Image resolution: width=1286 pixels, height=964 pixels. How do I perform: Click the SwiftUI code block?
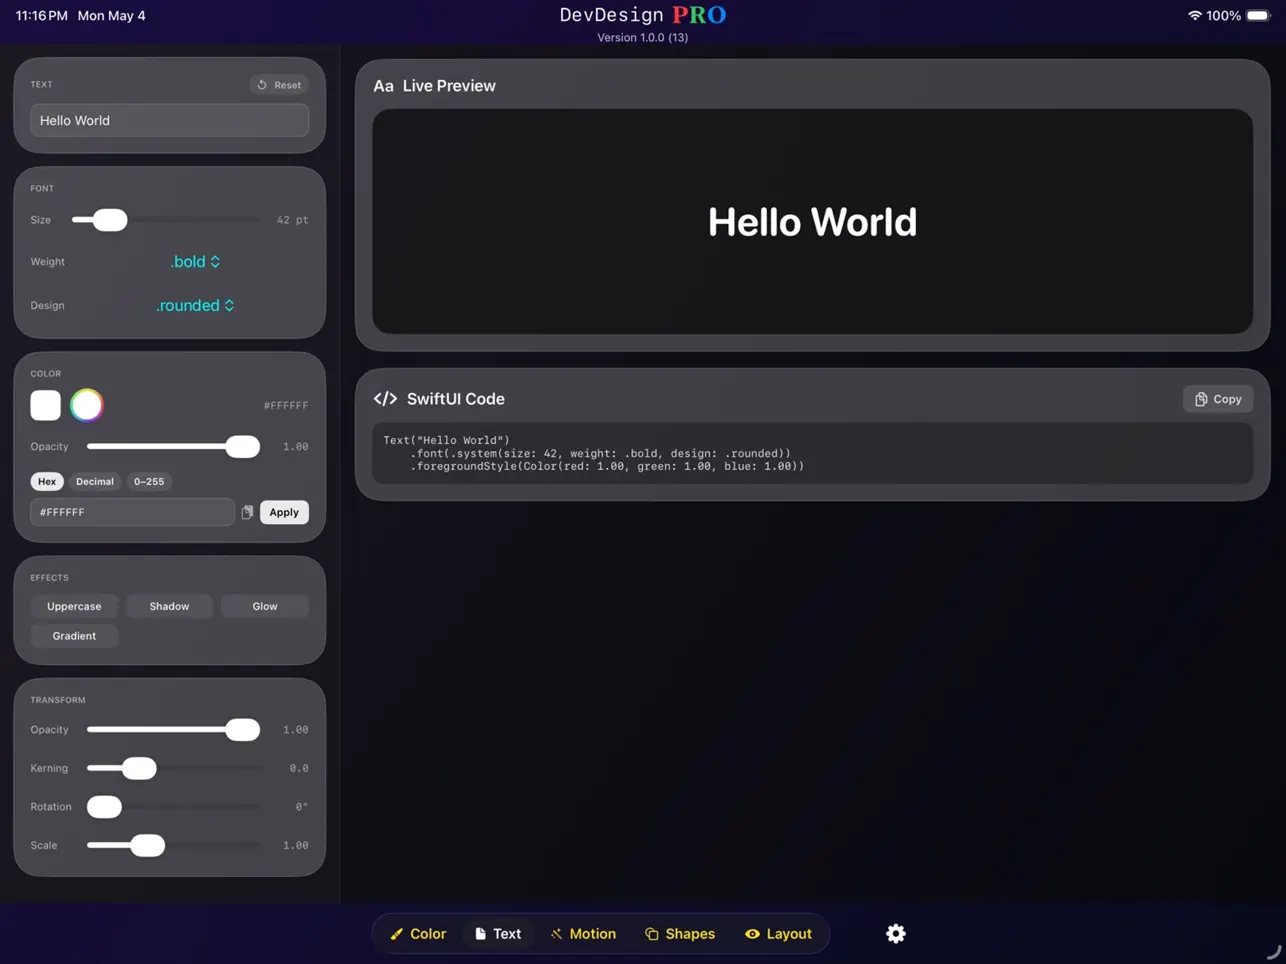coord(812,453)
